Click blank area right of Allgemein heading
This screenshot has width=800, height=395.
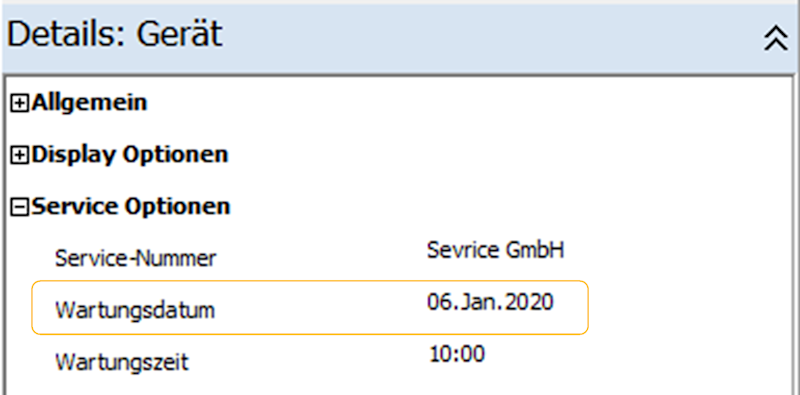(459, 104)
